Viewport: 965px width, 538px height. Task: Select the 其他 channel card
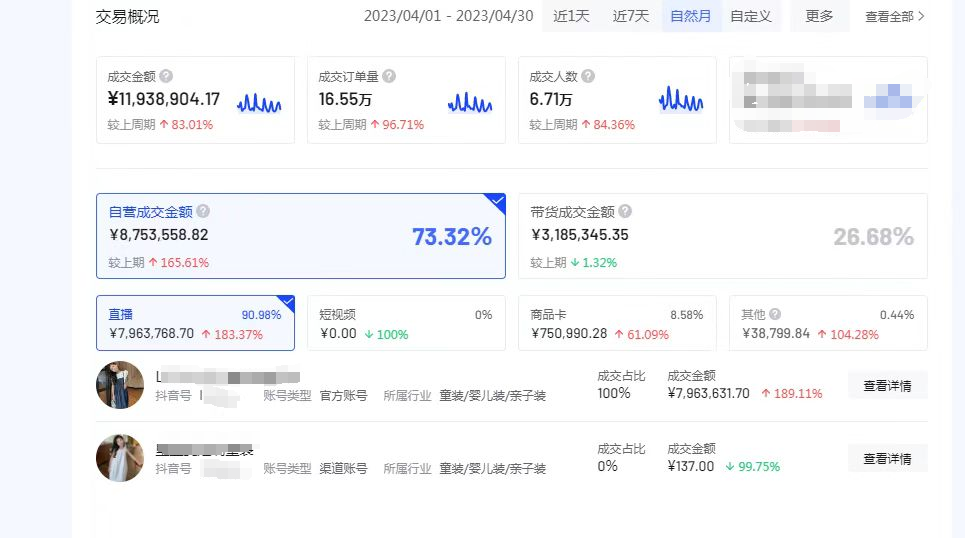tap(828, 323)
